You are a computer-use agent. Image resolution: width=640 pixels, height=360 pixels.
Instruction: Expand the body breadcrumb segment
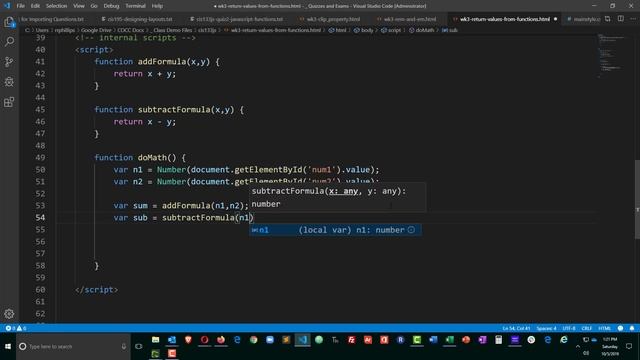pos(364,30)
